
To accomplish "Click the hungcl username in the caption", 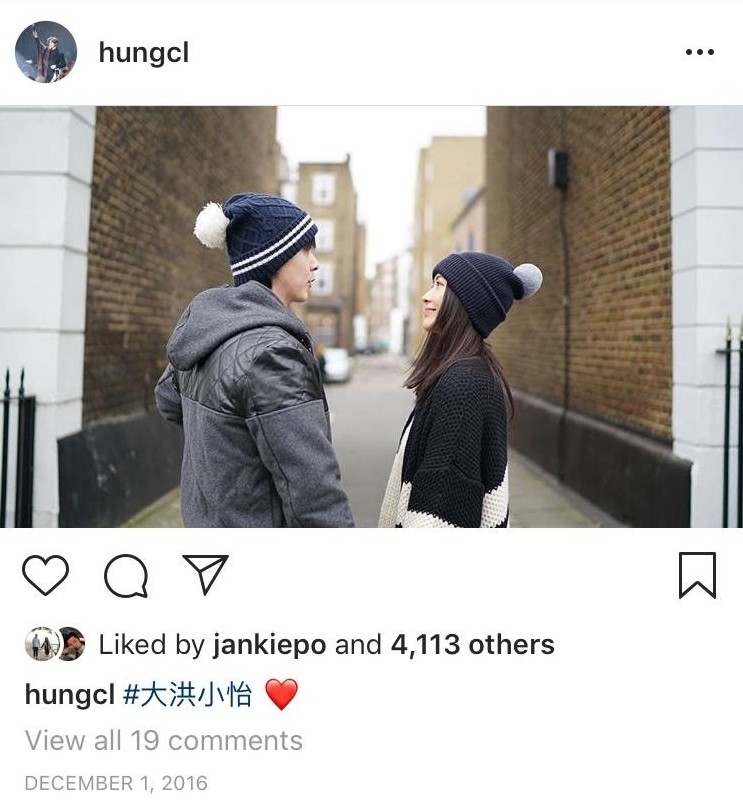I will (69, 694).
